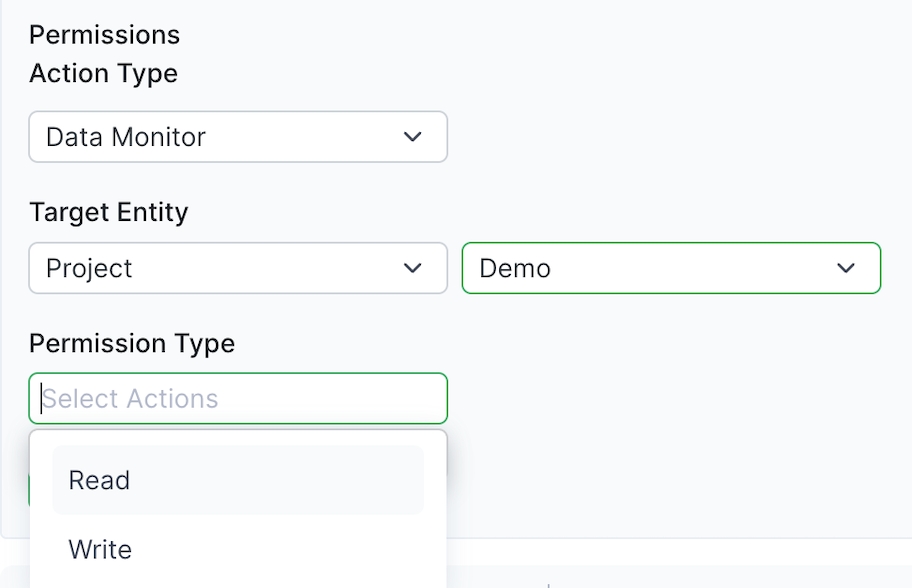This screenshot has width=912, height=588.
Task: Click the chevron arrow in Demo dropdown
Action: point(846,268)
